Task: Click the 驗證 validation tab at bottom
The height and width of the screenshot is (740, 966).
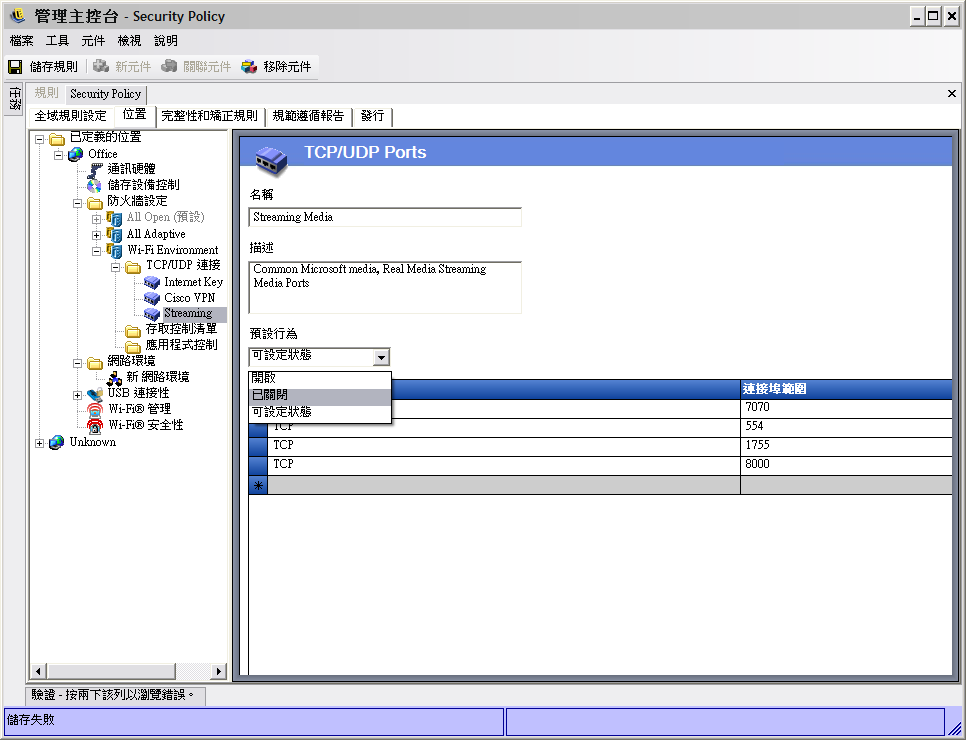Action: coord(114,695)
